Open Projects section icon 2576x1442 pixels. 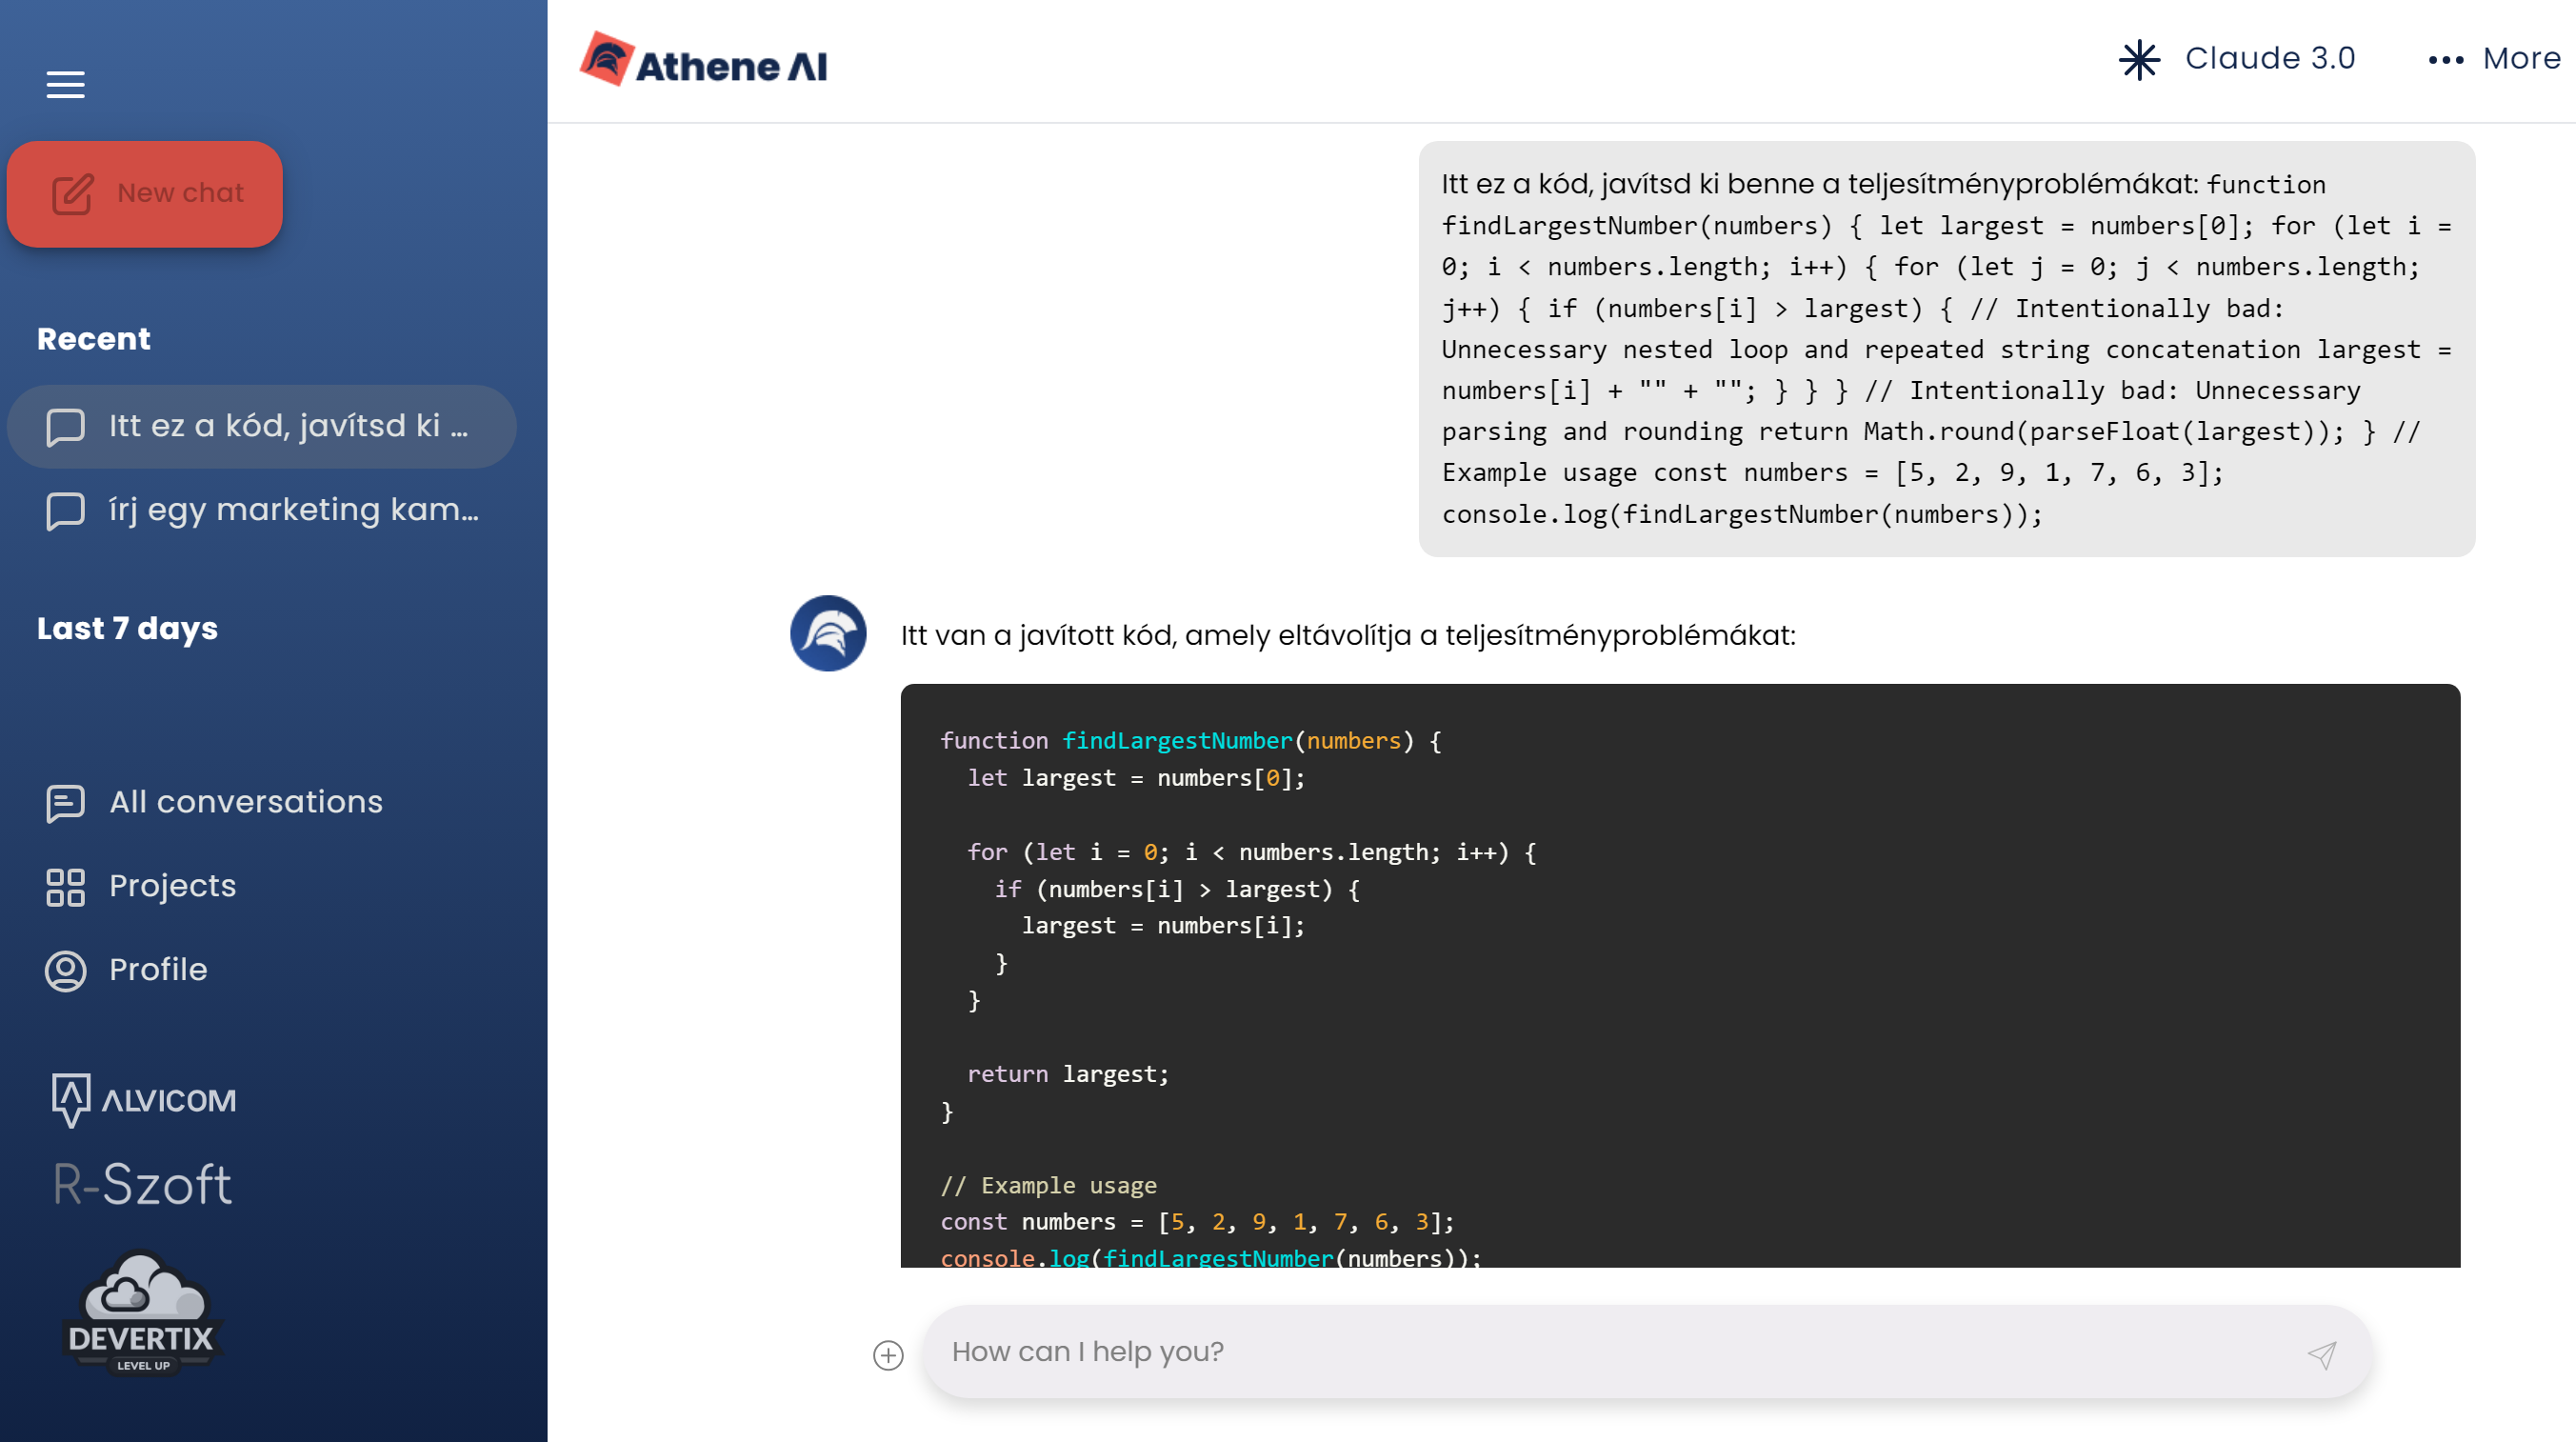click(66, 885)
